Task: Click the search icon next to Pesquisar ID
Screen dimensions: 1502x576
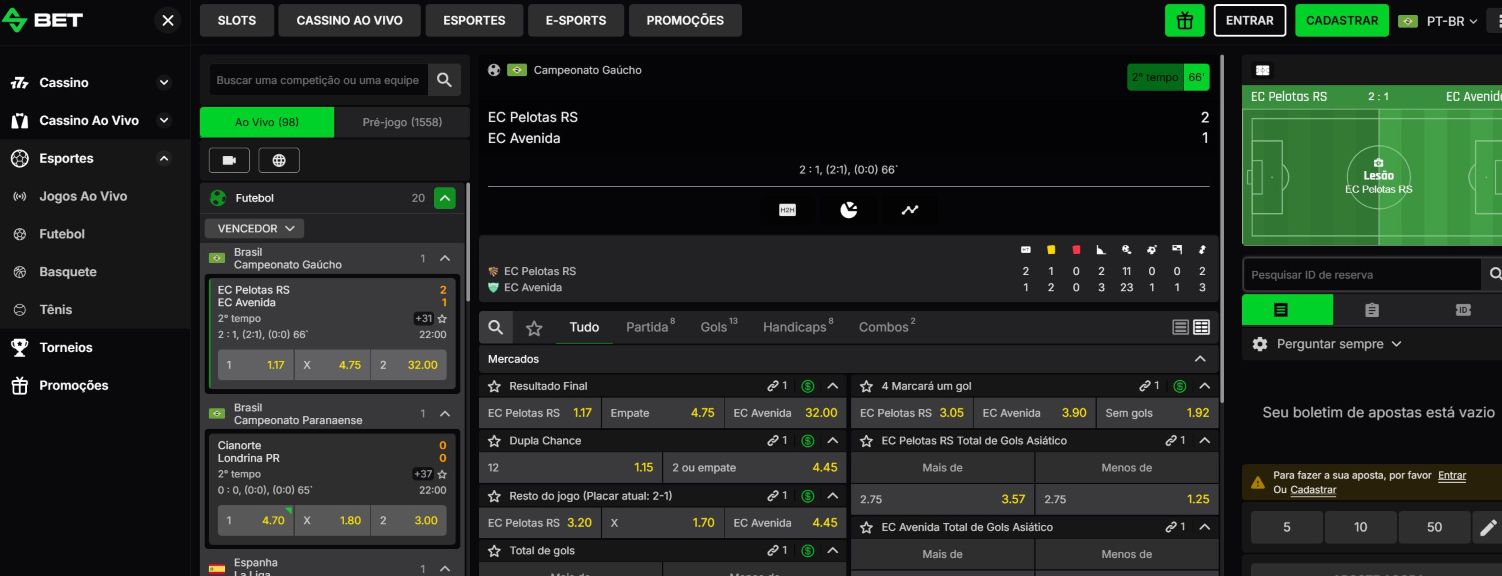Action: tap(1494, 274)
